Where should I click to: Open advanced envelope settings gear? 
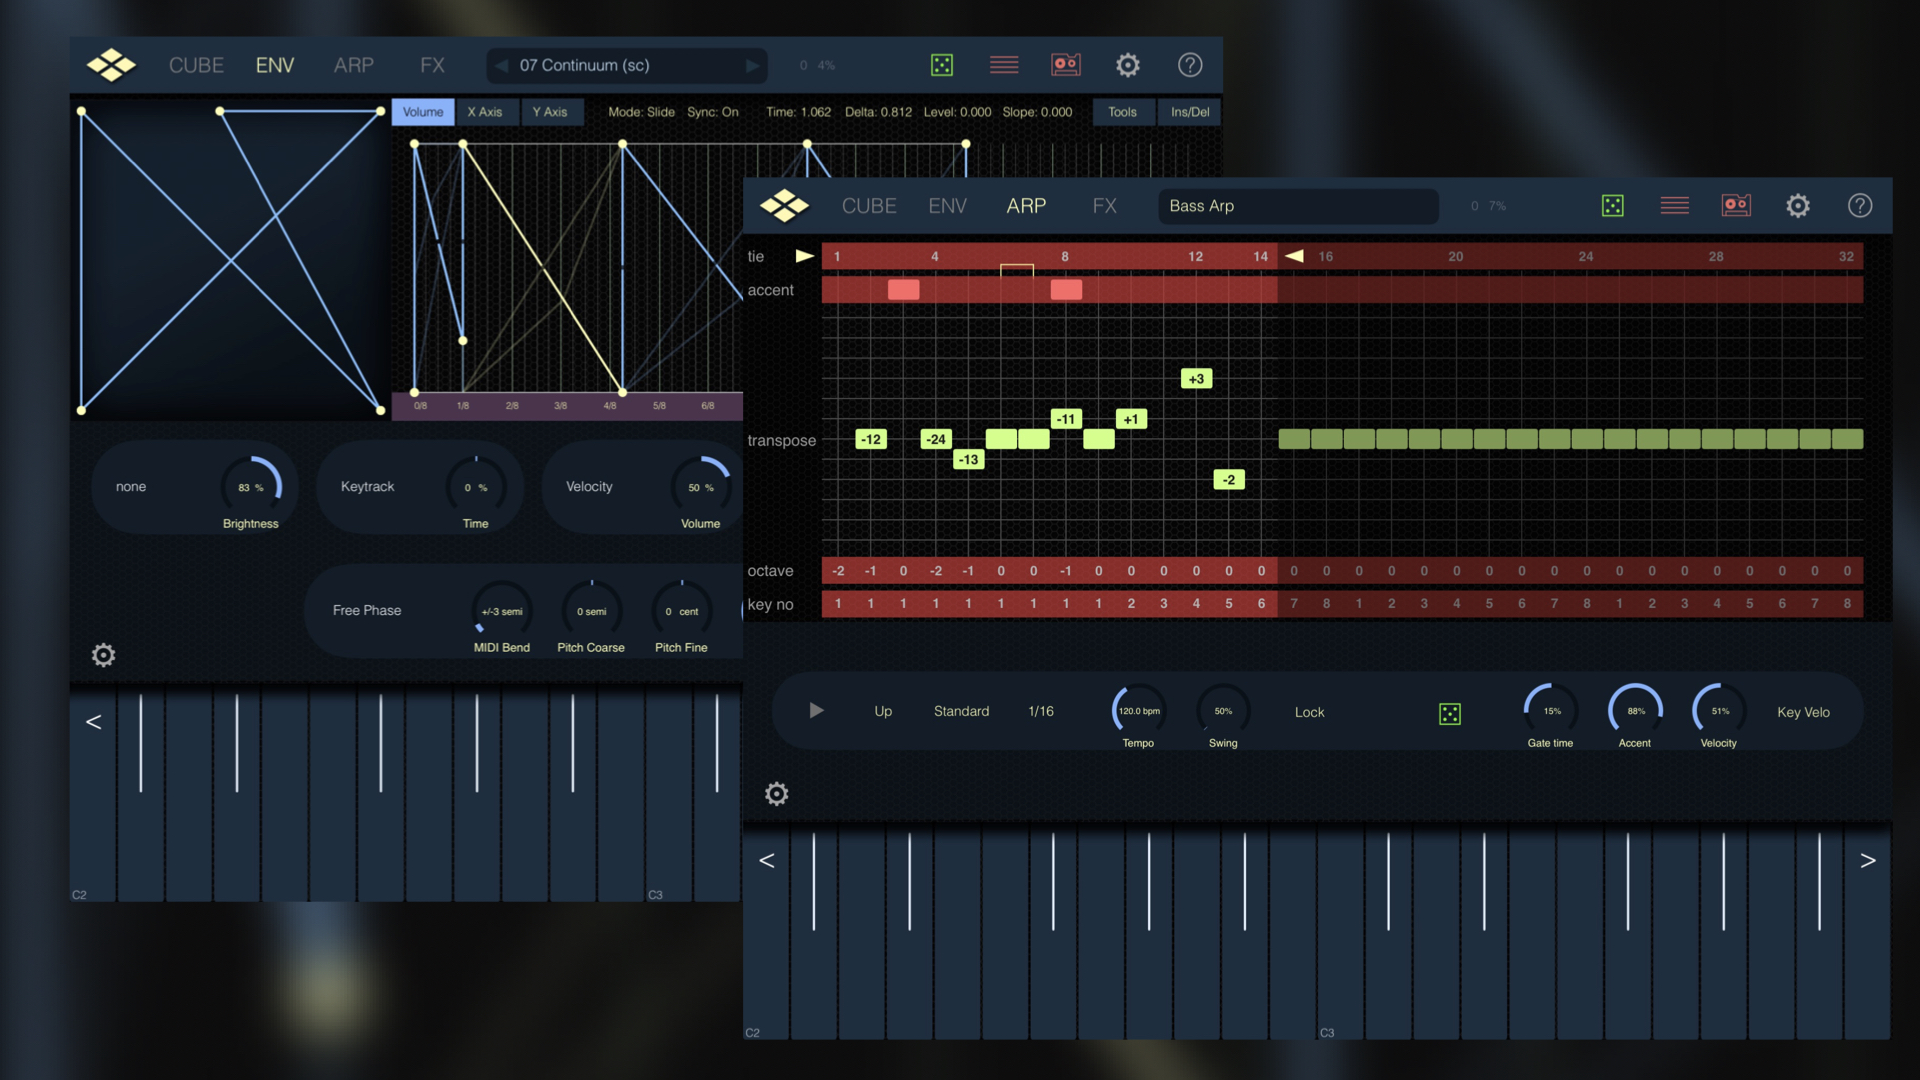point(103,655)
